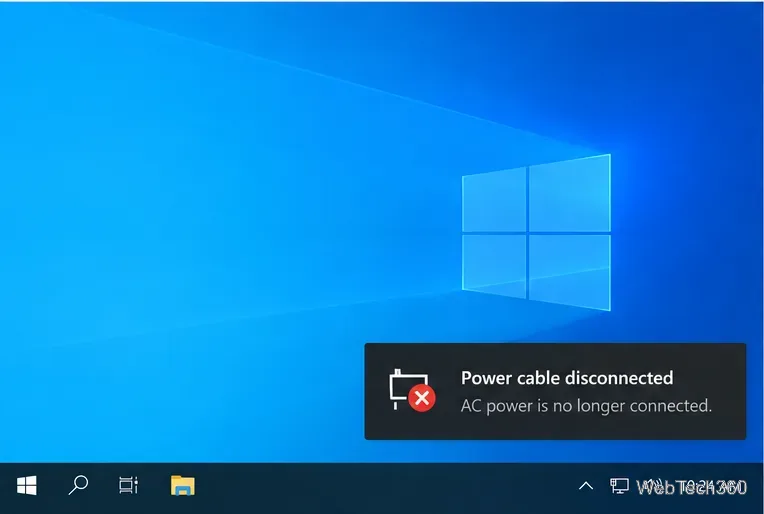The image size is (764, 514).
Task: Click the power cable disconnected notification icon
Action: point(412,391)
